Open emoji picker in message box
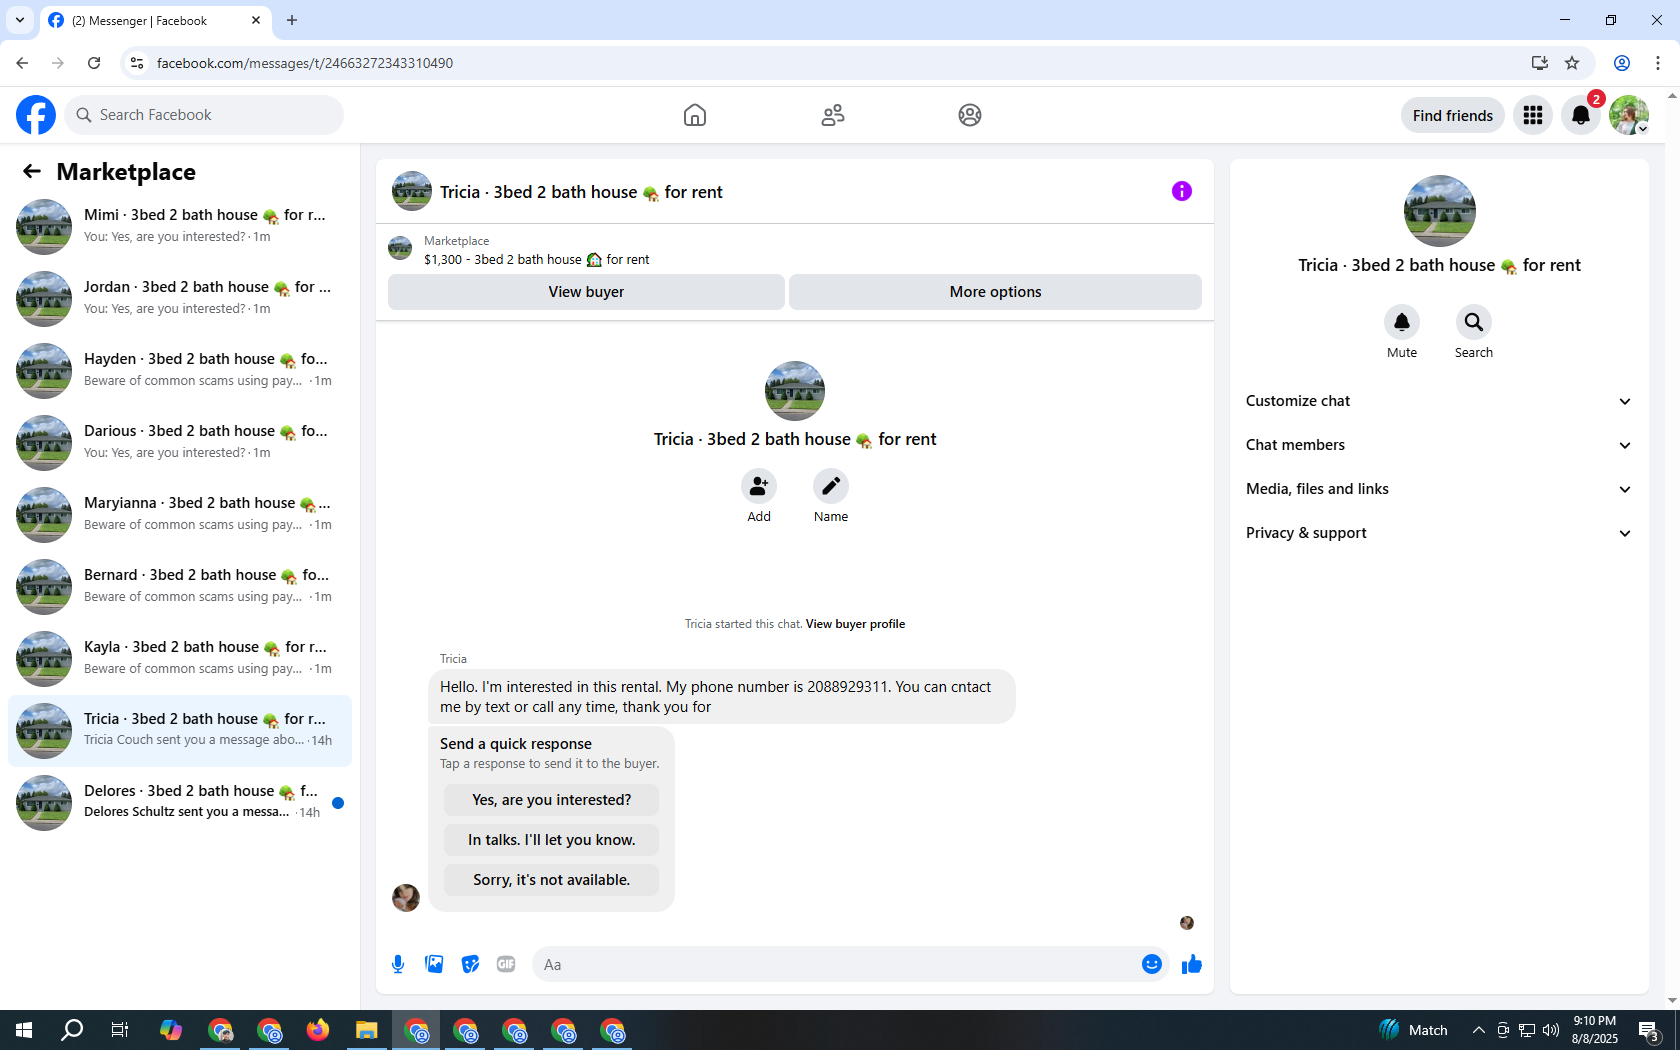Screen dimensions: 1680x1050 pos(1152,964)
